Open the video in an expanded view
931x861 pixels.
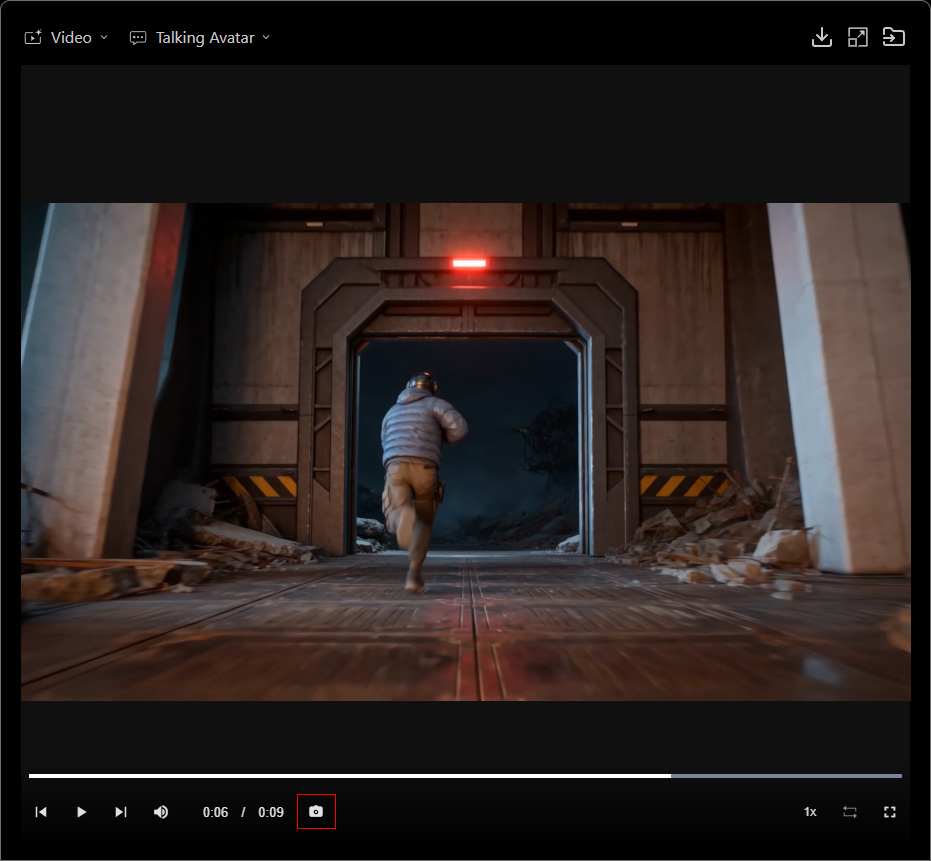pyautogui.click(x=857, y=37)
